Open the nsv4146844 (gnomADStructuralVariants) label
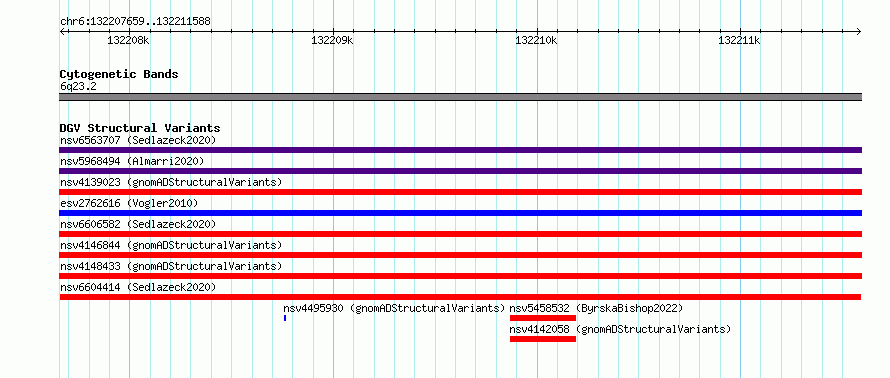The height and width of the screenshot is (378, 890). tap(171, 245)
